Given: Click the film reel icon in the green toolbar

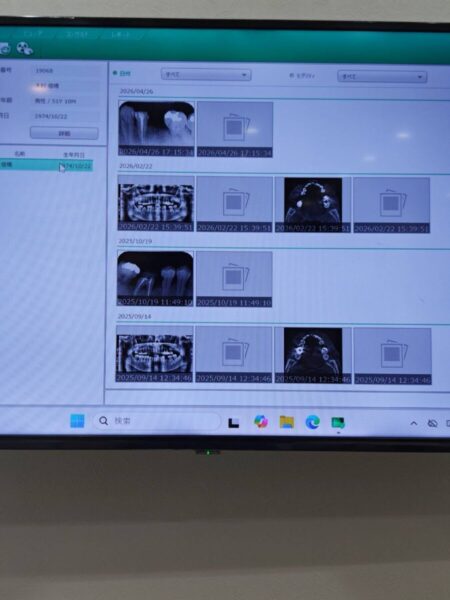Looking at the screenshot, I should 24,49.
